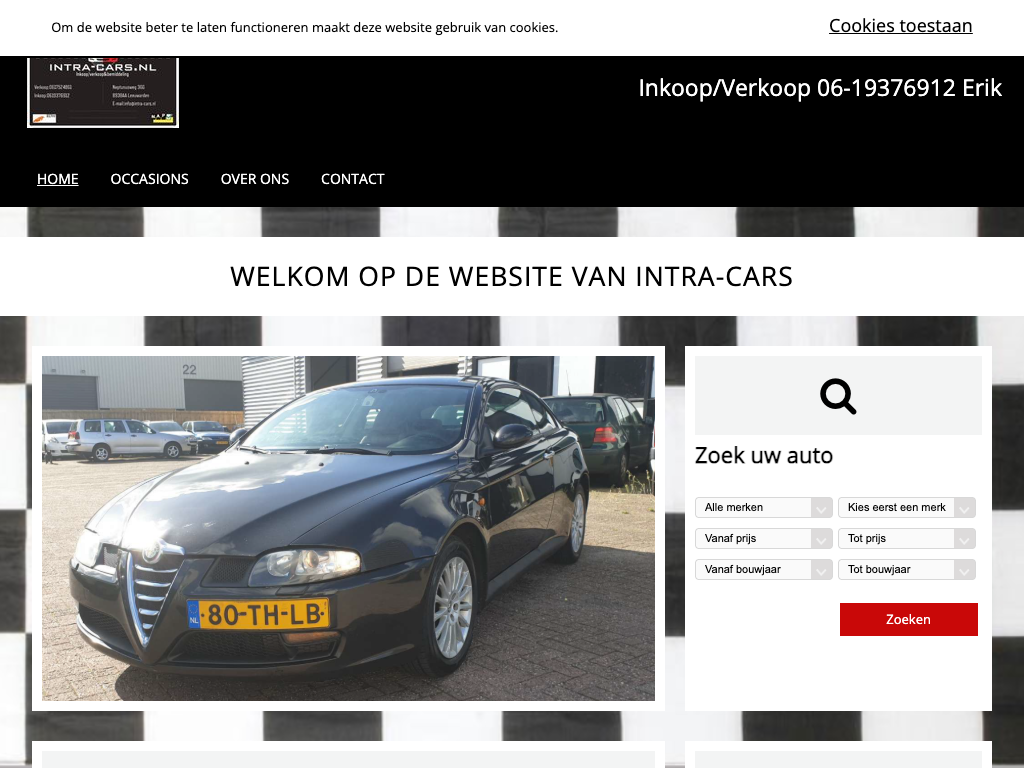The height and width of the screenshot is (768, 1024).
Task: Open the Over ons page
Action: click(x=255, y=179)
